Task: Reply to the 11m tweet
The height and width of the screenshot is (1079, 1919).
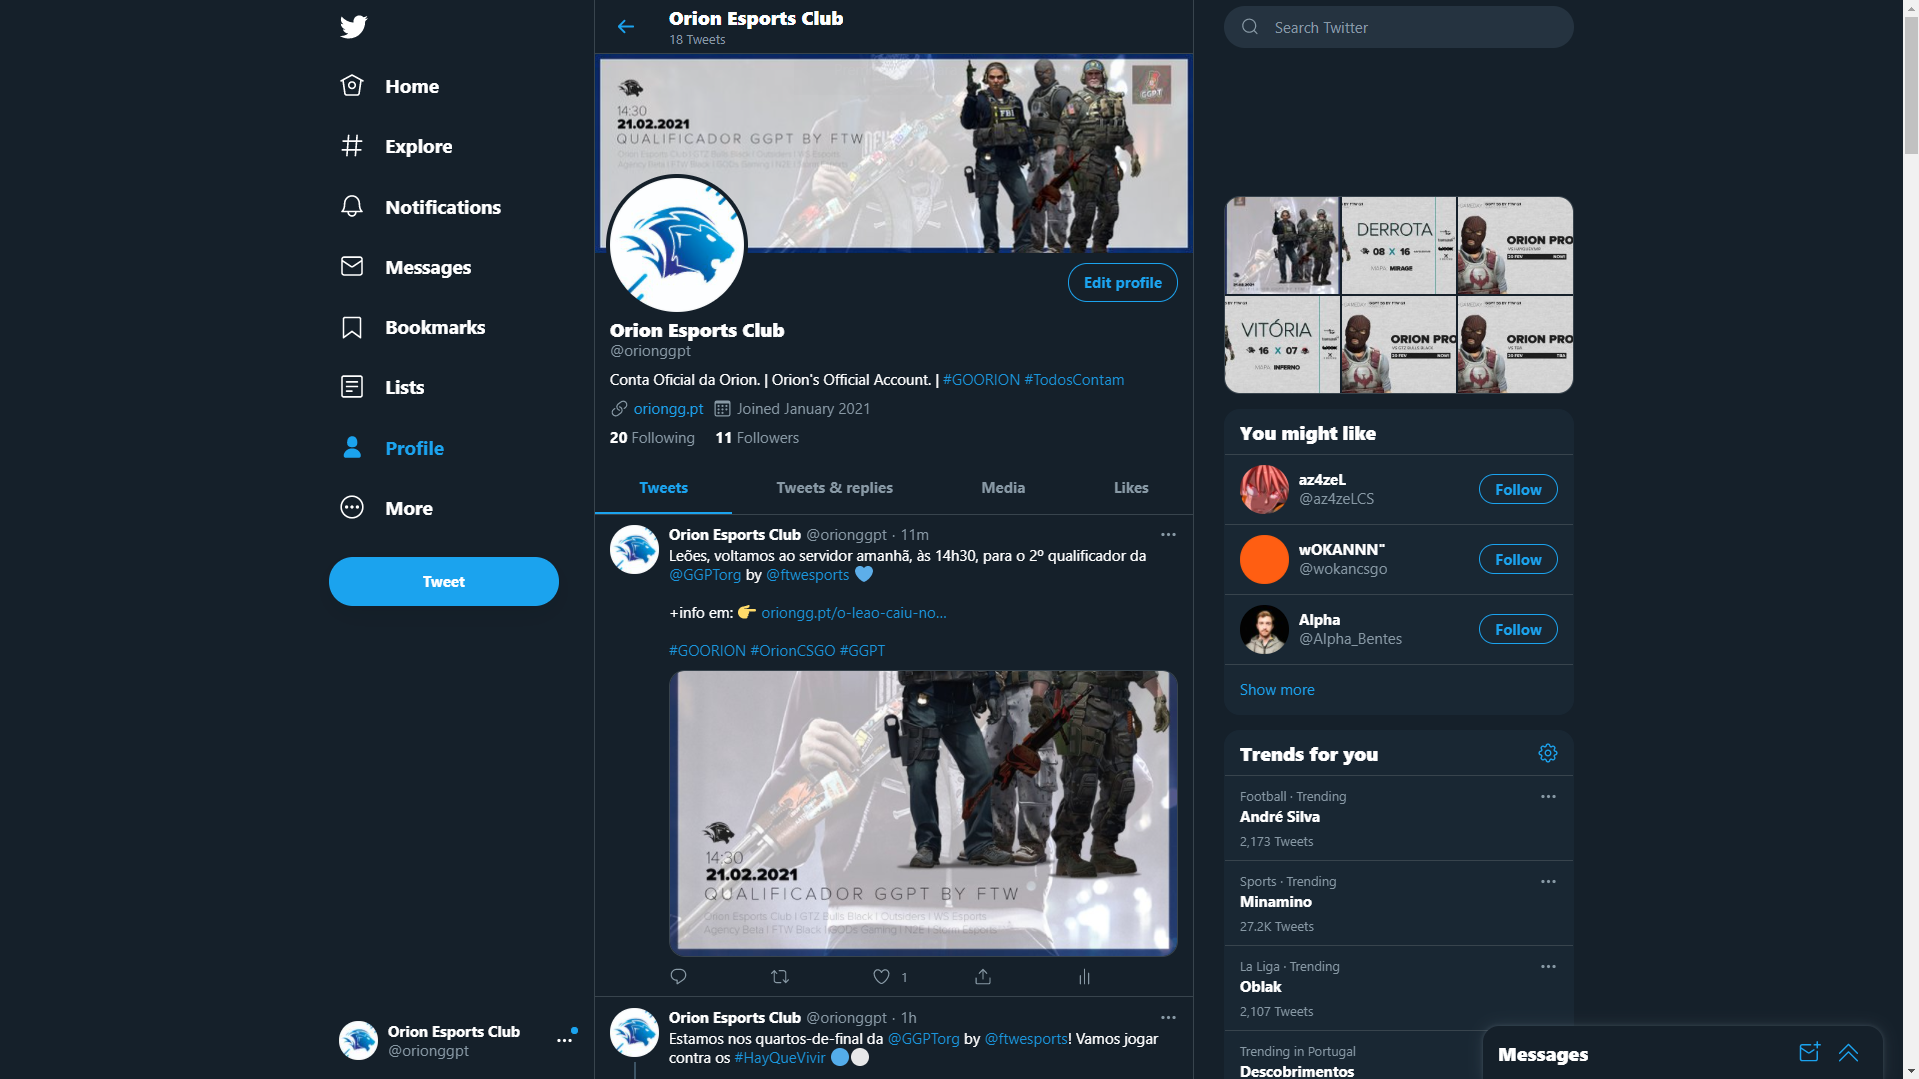Action: [678, 977]
